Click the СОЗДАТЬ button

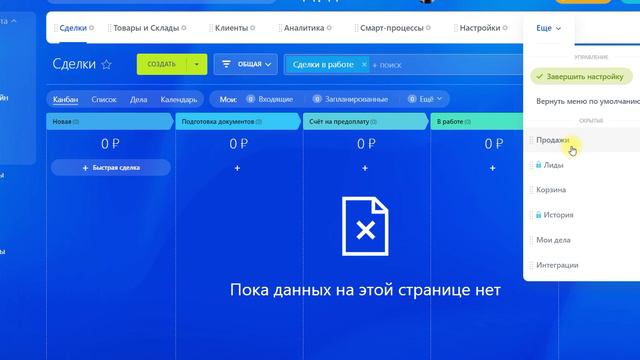[x=162, y=64]
